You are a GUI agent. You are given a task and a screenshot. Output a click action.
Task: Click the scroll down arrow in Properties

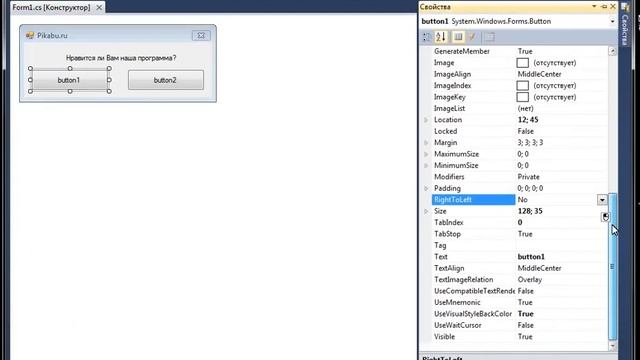pos(612,346)
